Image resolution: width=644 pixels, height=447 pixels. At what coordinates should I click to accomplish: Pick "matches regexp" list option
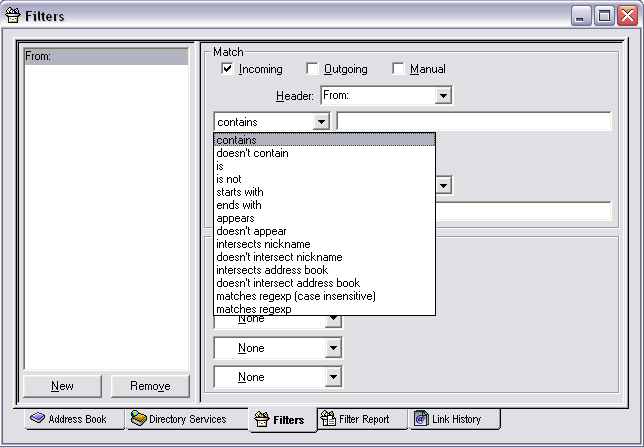point(254,309)
